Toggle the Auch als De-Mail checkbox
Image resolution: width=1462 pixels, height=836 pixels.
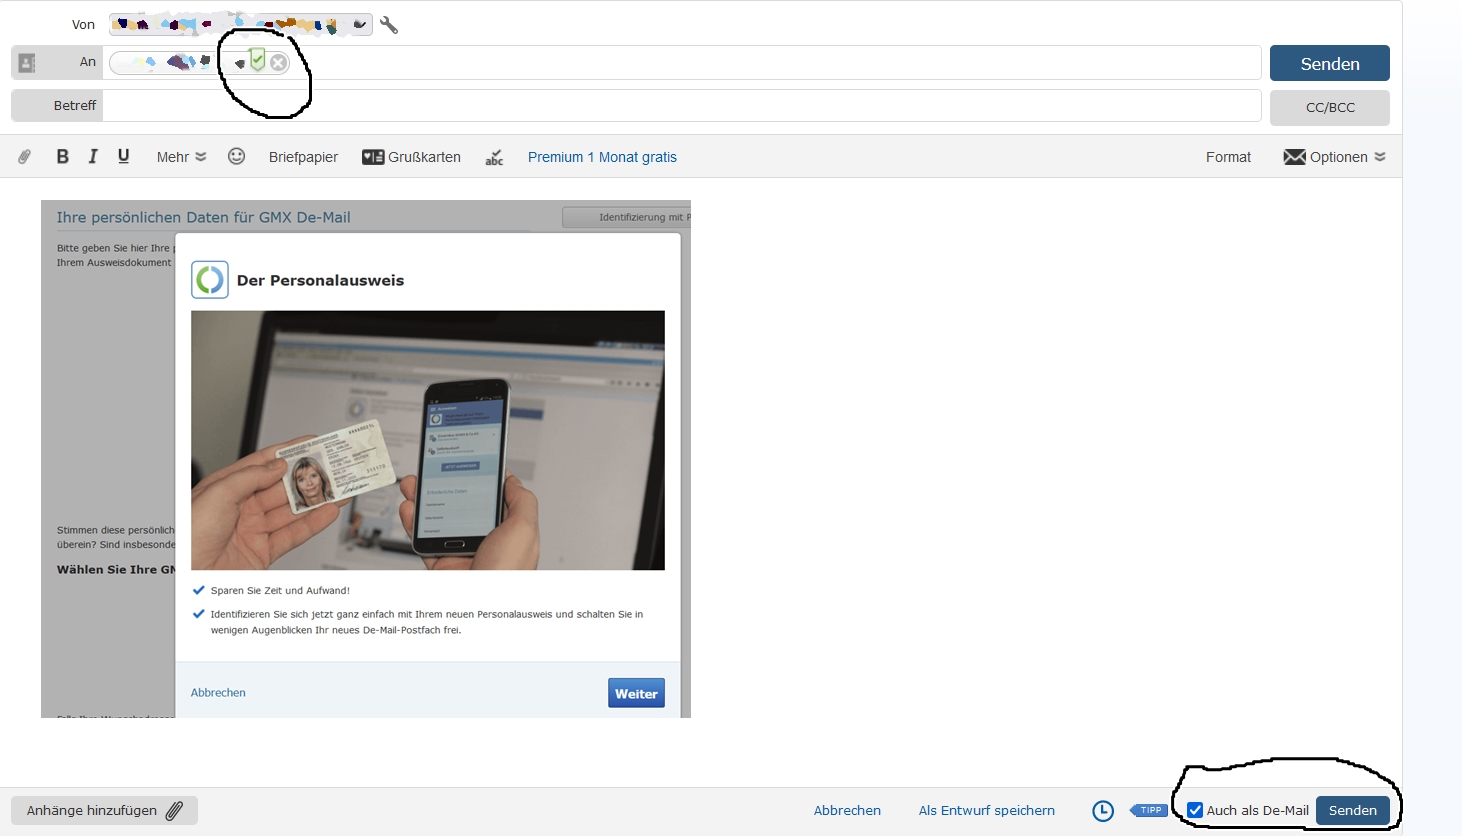point(1195,810)
